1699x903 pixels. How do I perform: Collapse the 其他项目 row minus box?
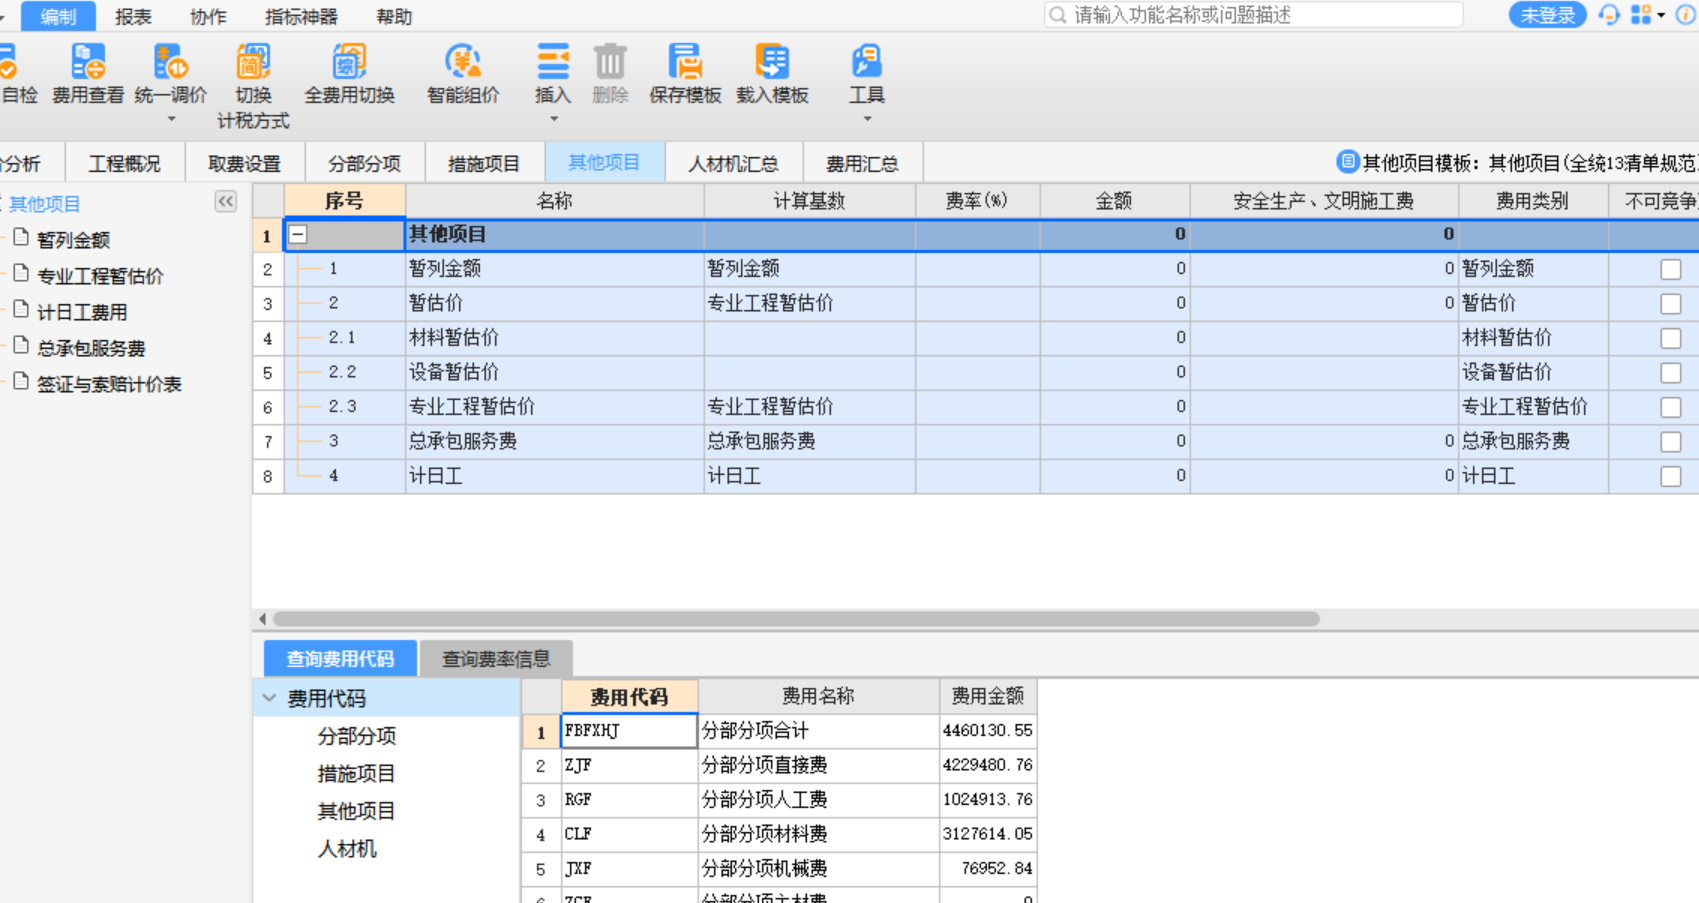click(298, 235)
